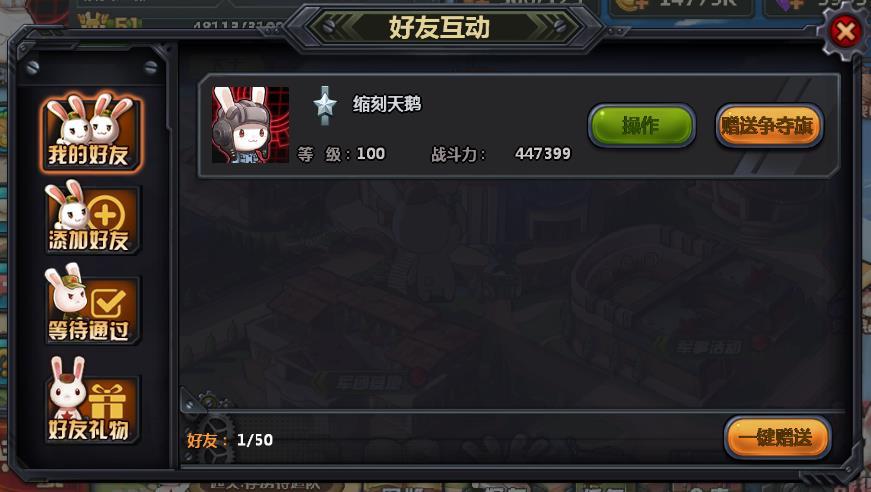Open the gift box icon 好友礼物
871x492 pixels.
click(x=106, y=400)
